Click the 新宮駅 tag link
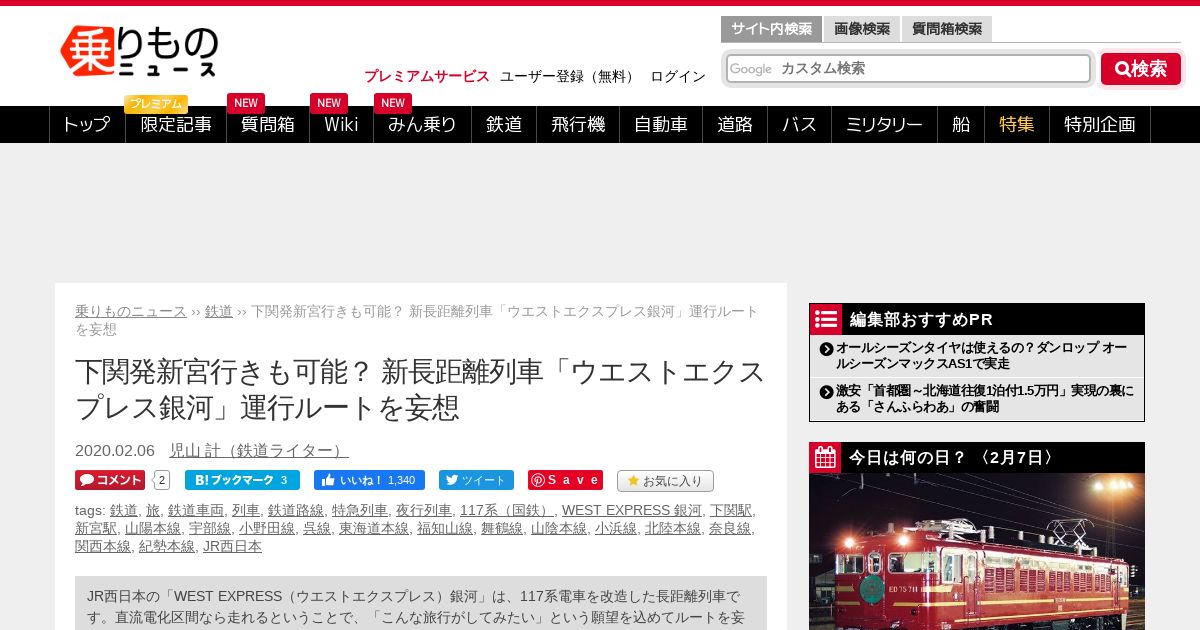The width and height of the screenshot is (1200, 630). 96,528
